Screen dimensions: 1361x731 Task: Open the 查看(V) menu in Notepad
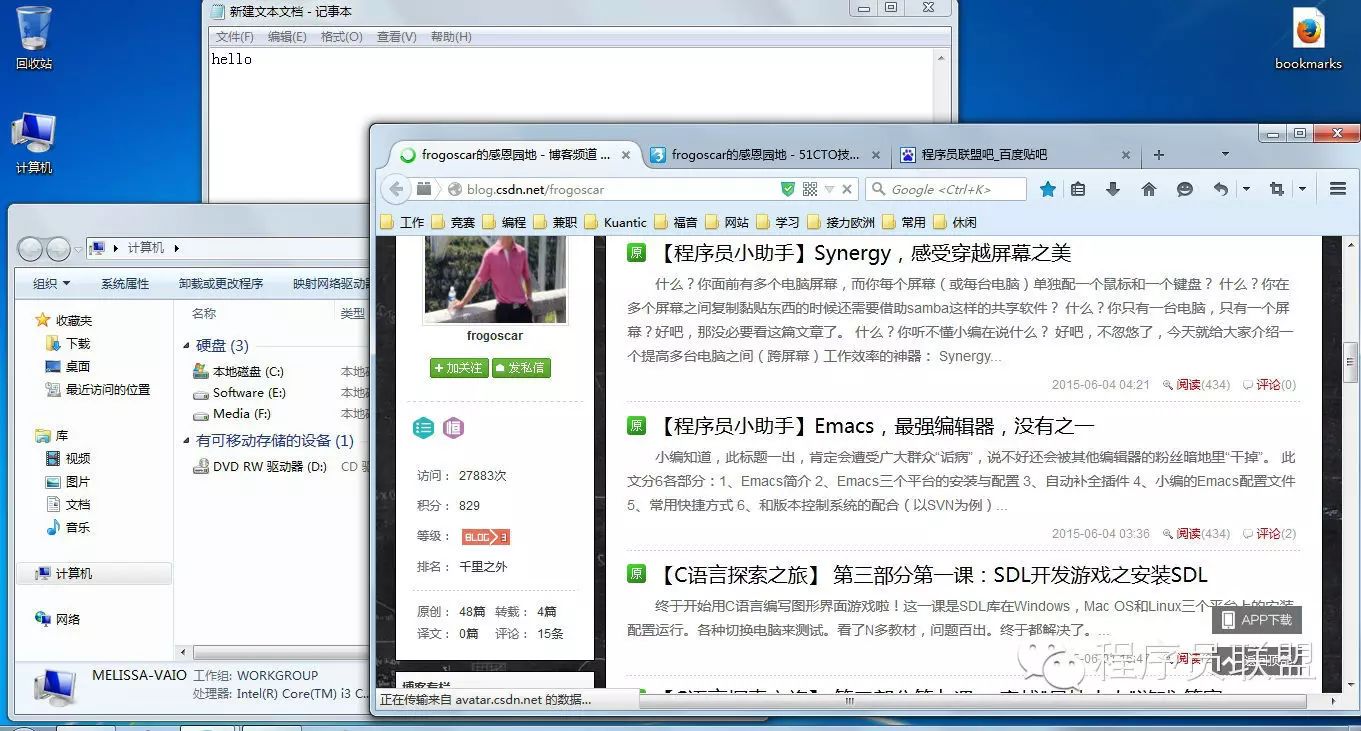click(x=396, y=37)
